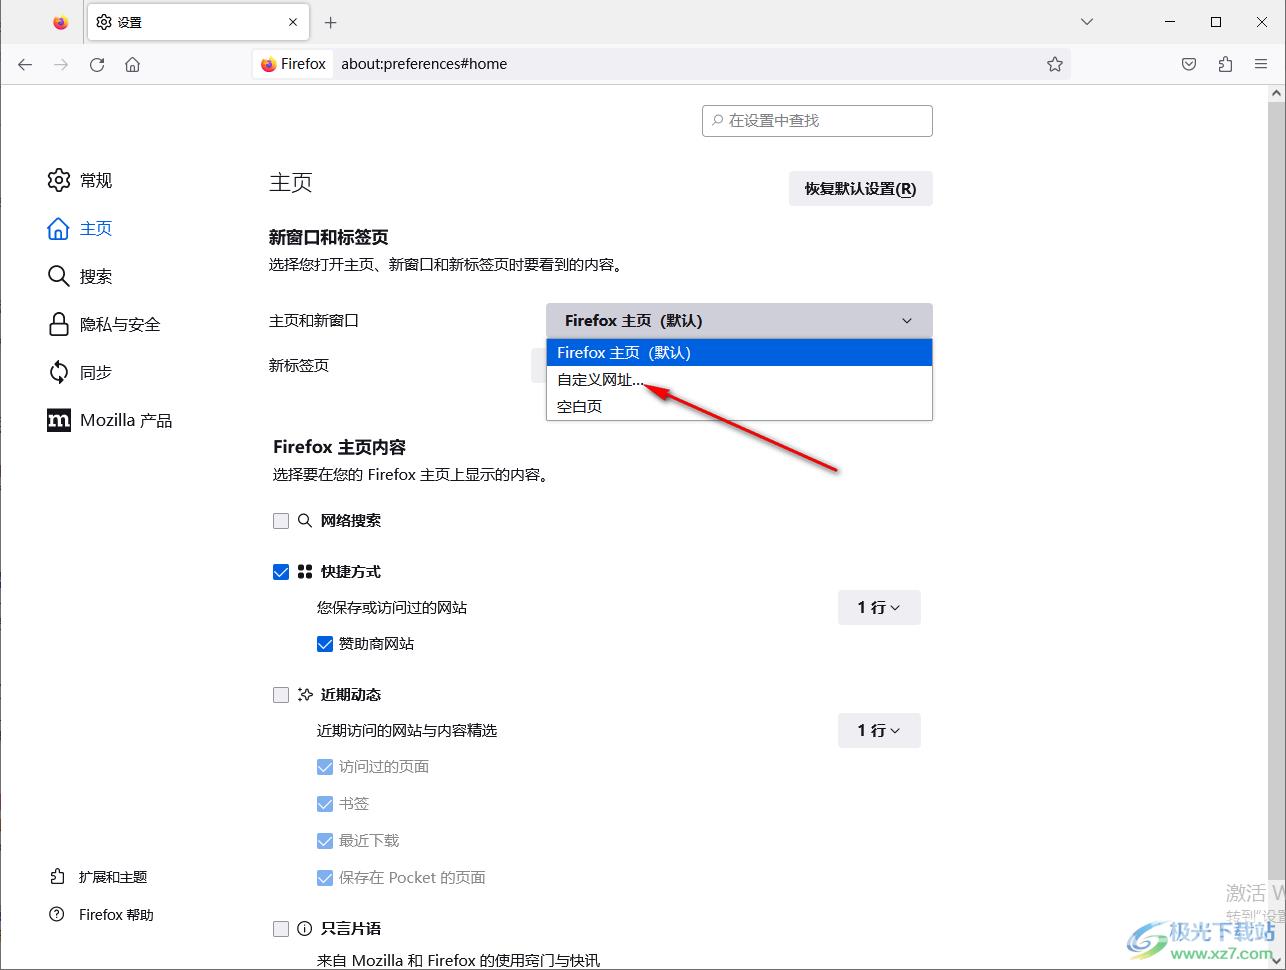Click the sparkle icon beside 近期动态

tap(305, 695)
